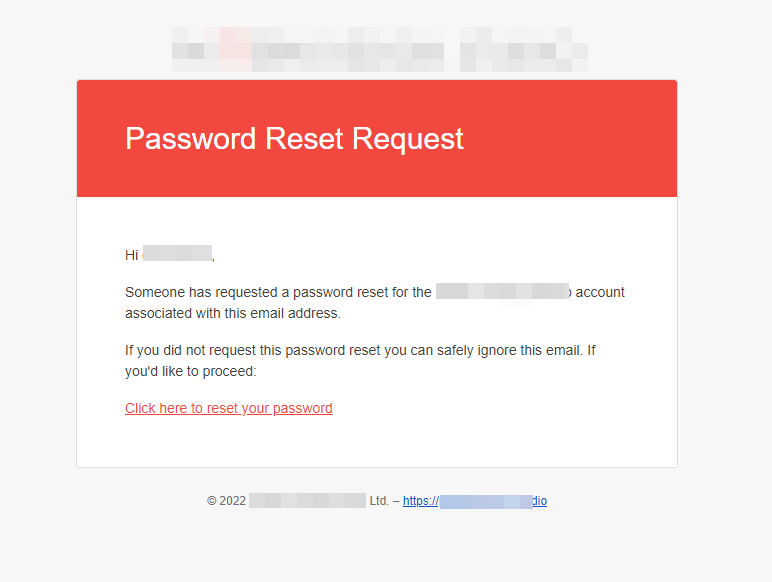The width and height of the screenshot is (772, 582).
Task: Click the blurred company name in the footer
Action: [x=307, y=501]
